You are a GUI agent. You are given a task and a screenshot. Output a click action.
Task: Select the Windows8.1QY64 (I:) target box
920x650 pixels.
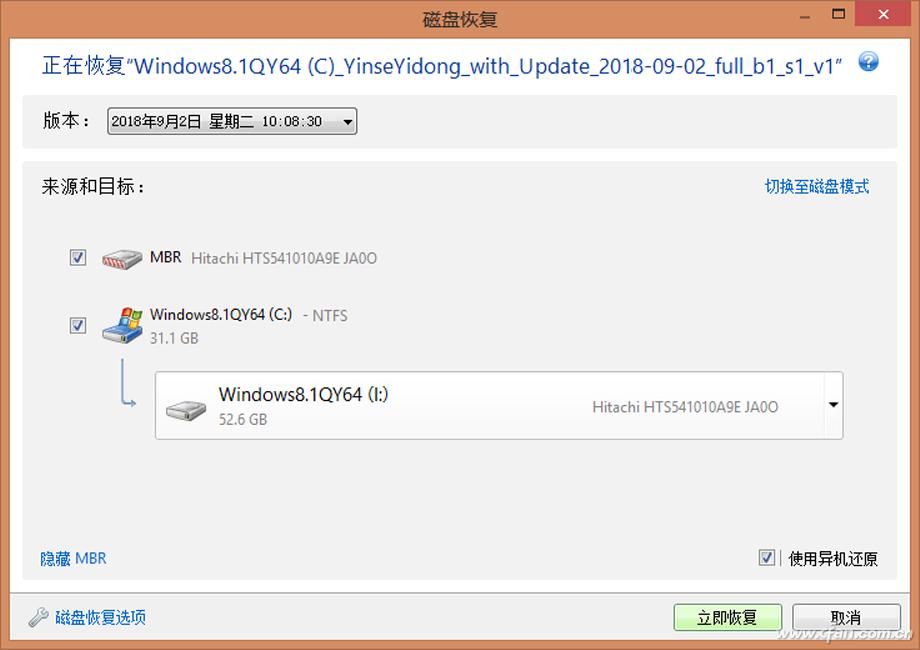(499, 405)
